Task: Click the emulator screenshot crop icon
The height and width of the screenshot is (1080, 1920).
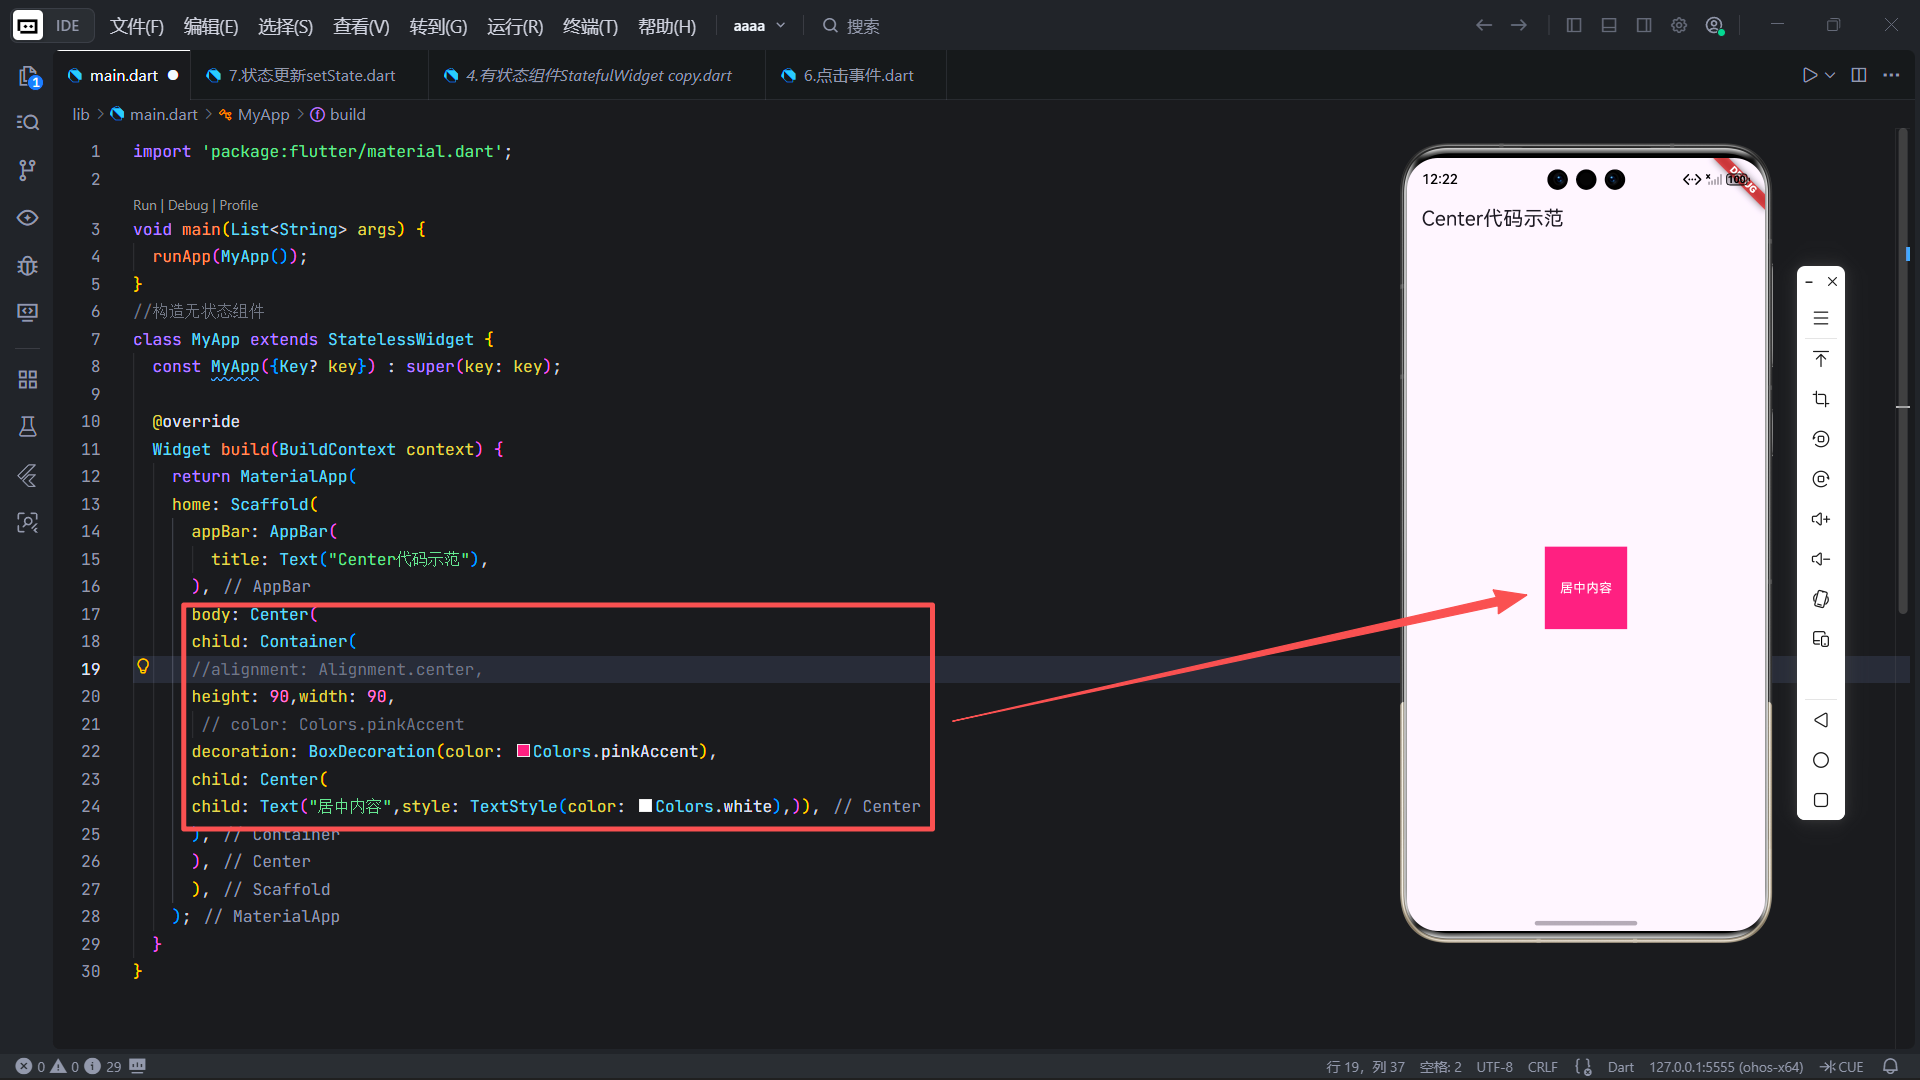Action: pos(1820,399)
